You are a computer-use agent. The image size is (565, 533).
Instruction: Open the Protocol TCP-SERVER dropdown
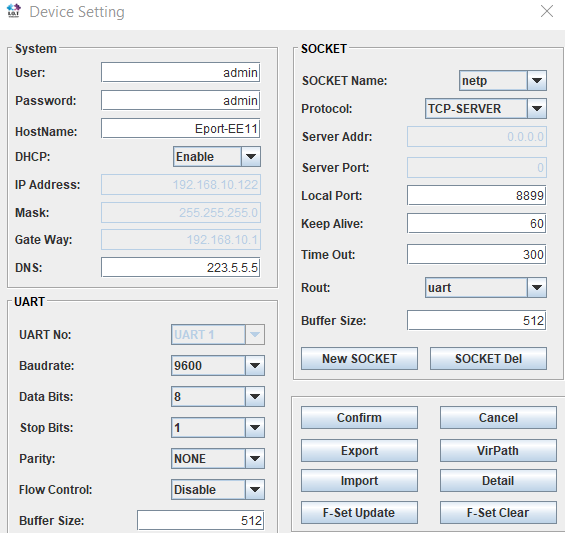486,108
